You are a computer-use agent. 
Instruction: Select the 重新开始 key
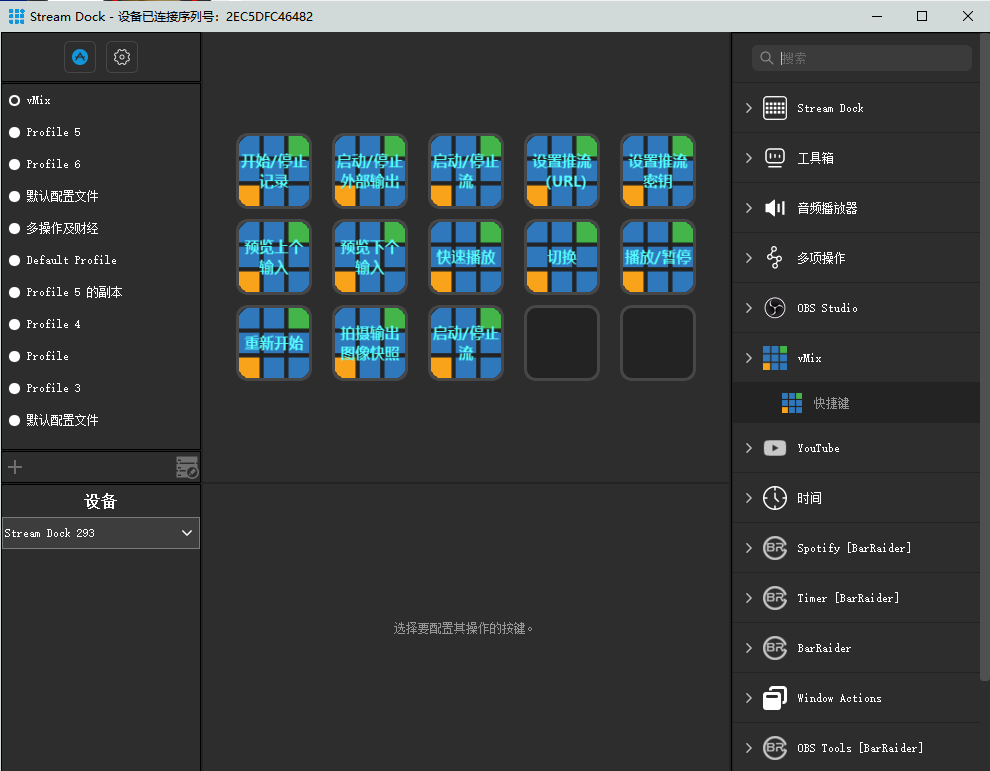[274, 343]
